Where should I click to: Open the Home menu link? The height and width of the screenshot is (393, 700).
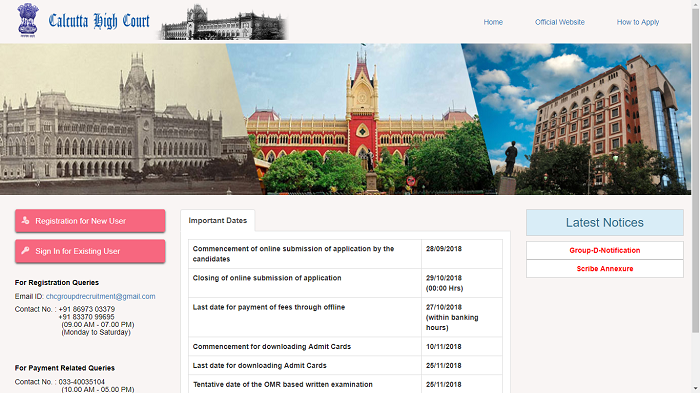[x=493, y=22]
